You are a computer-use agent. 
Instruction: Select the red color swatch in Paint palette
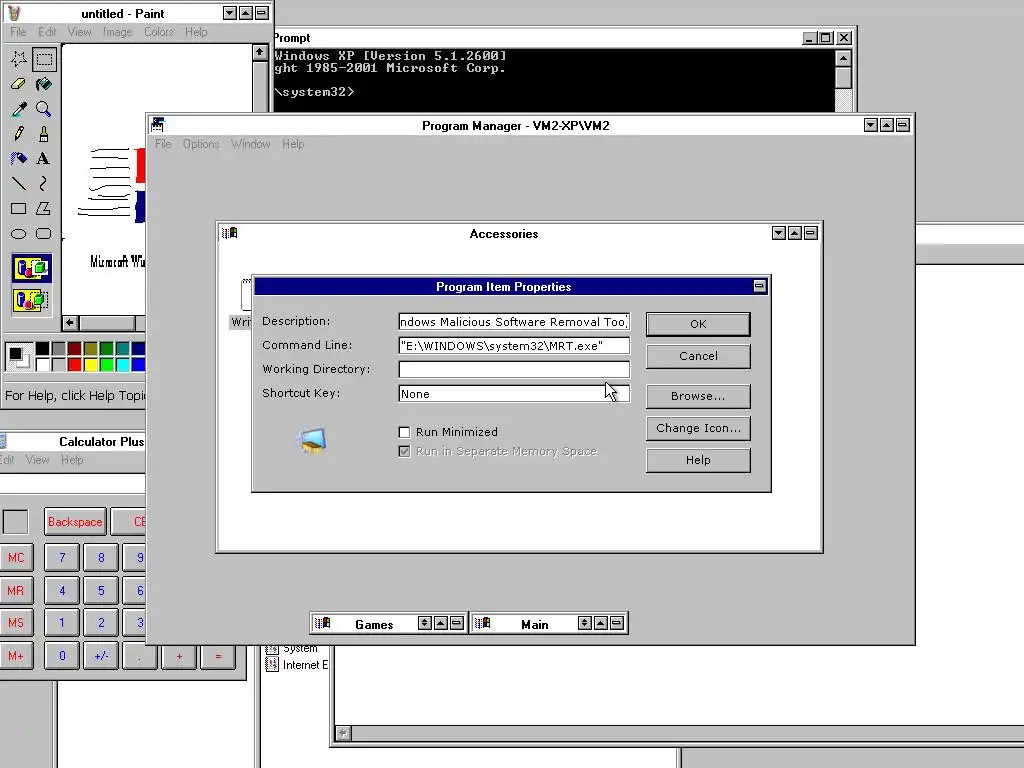click(x=74, y=364)
